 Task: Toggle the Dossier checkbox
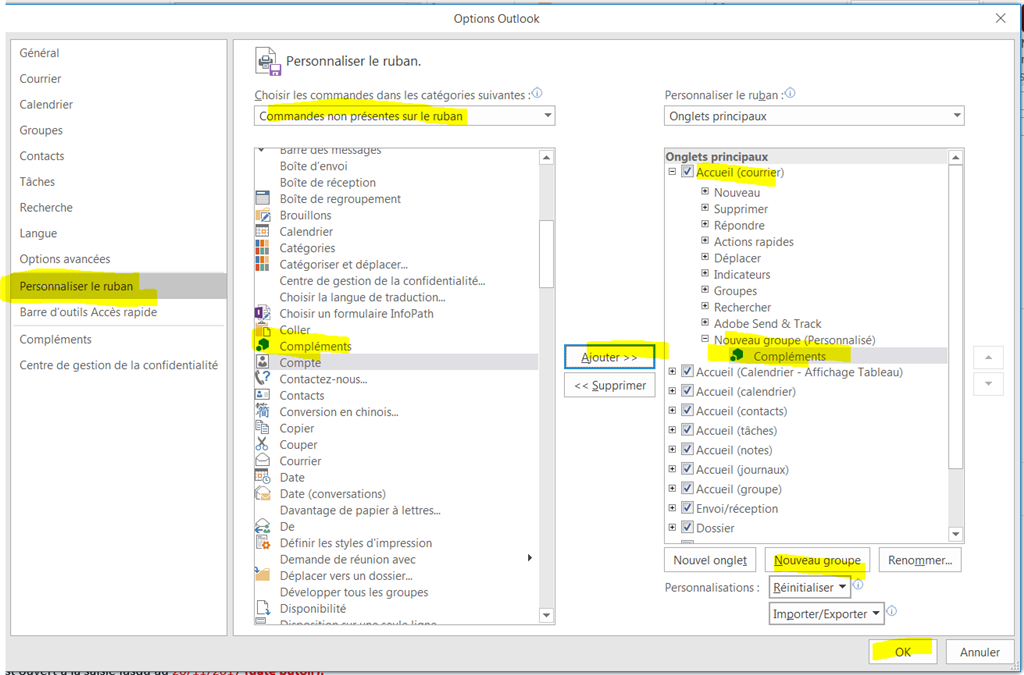(687, 527)
